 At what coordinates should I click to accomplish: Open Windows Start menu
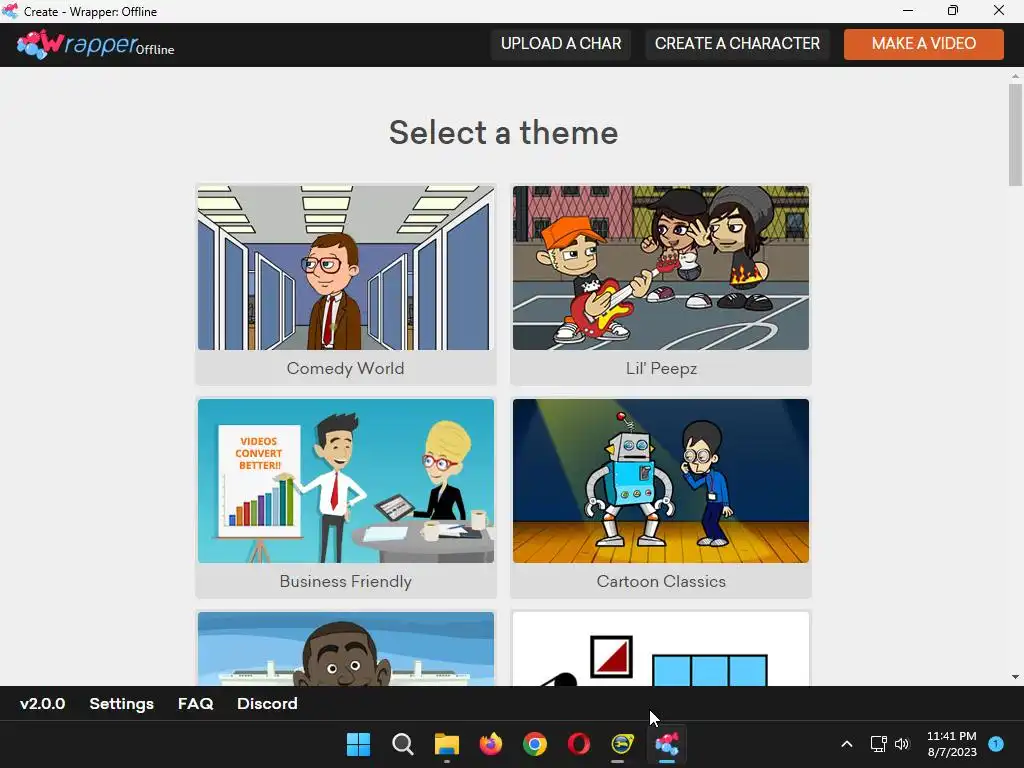click(x=358, y=744)
